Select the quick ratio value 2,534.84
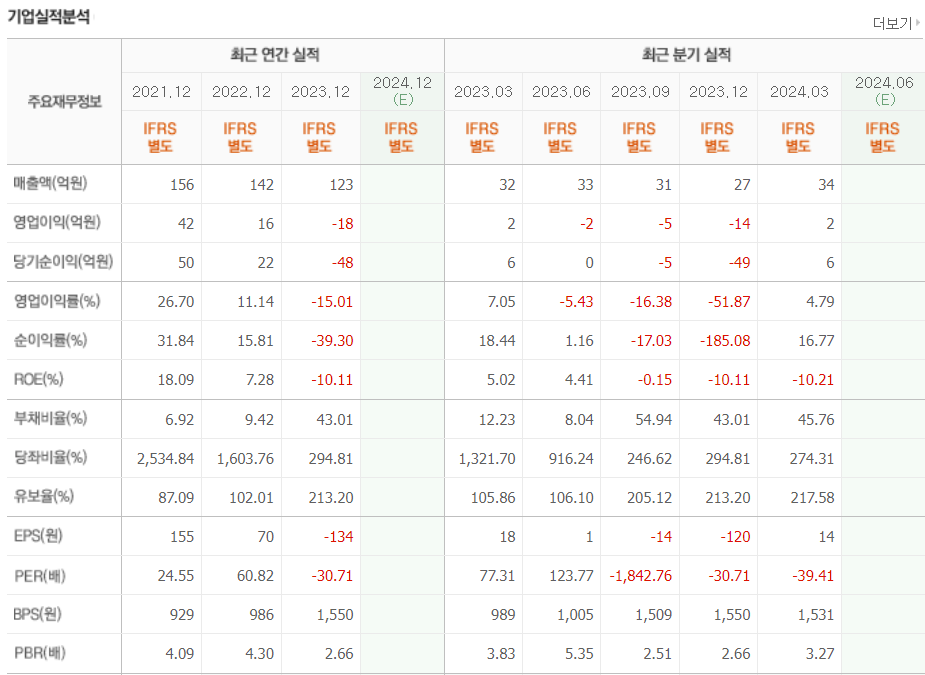Image resolution: width=925 pixels, height=675 pixels. click(x=165, y=458)
